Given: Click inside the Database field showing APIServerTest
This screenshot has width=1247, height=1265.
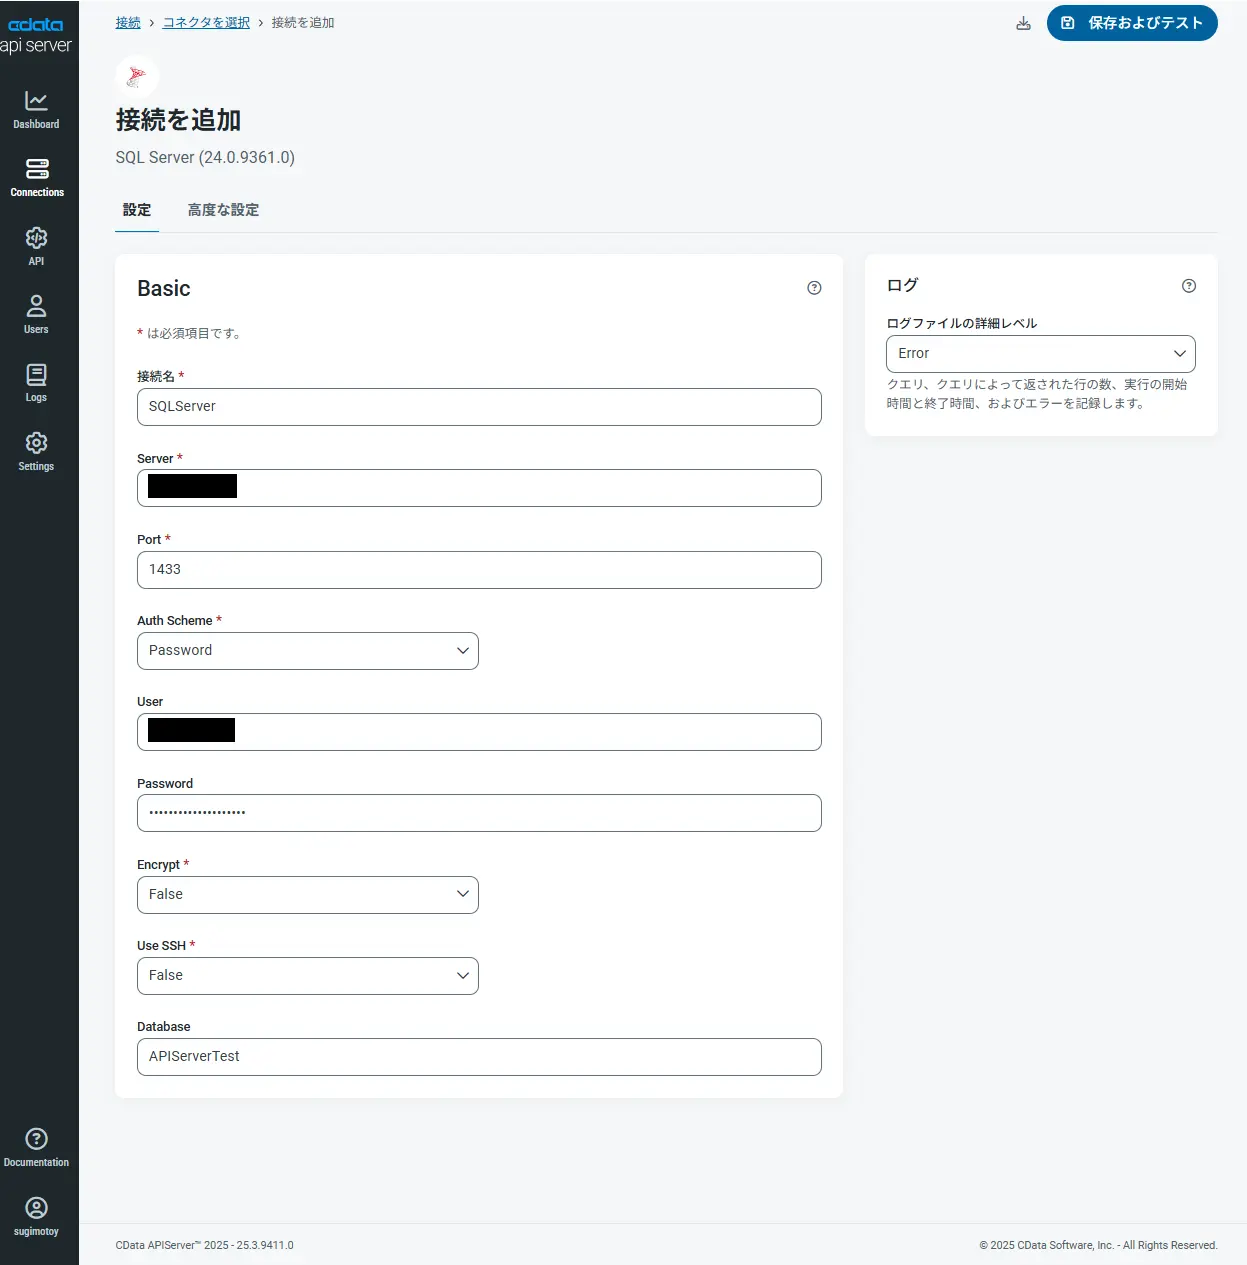Looking at the screenshot, I should coord(478,1056).
